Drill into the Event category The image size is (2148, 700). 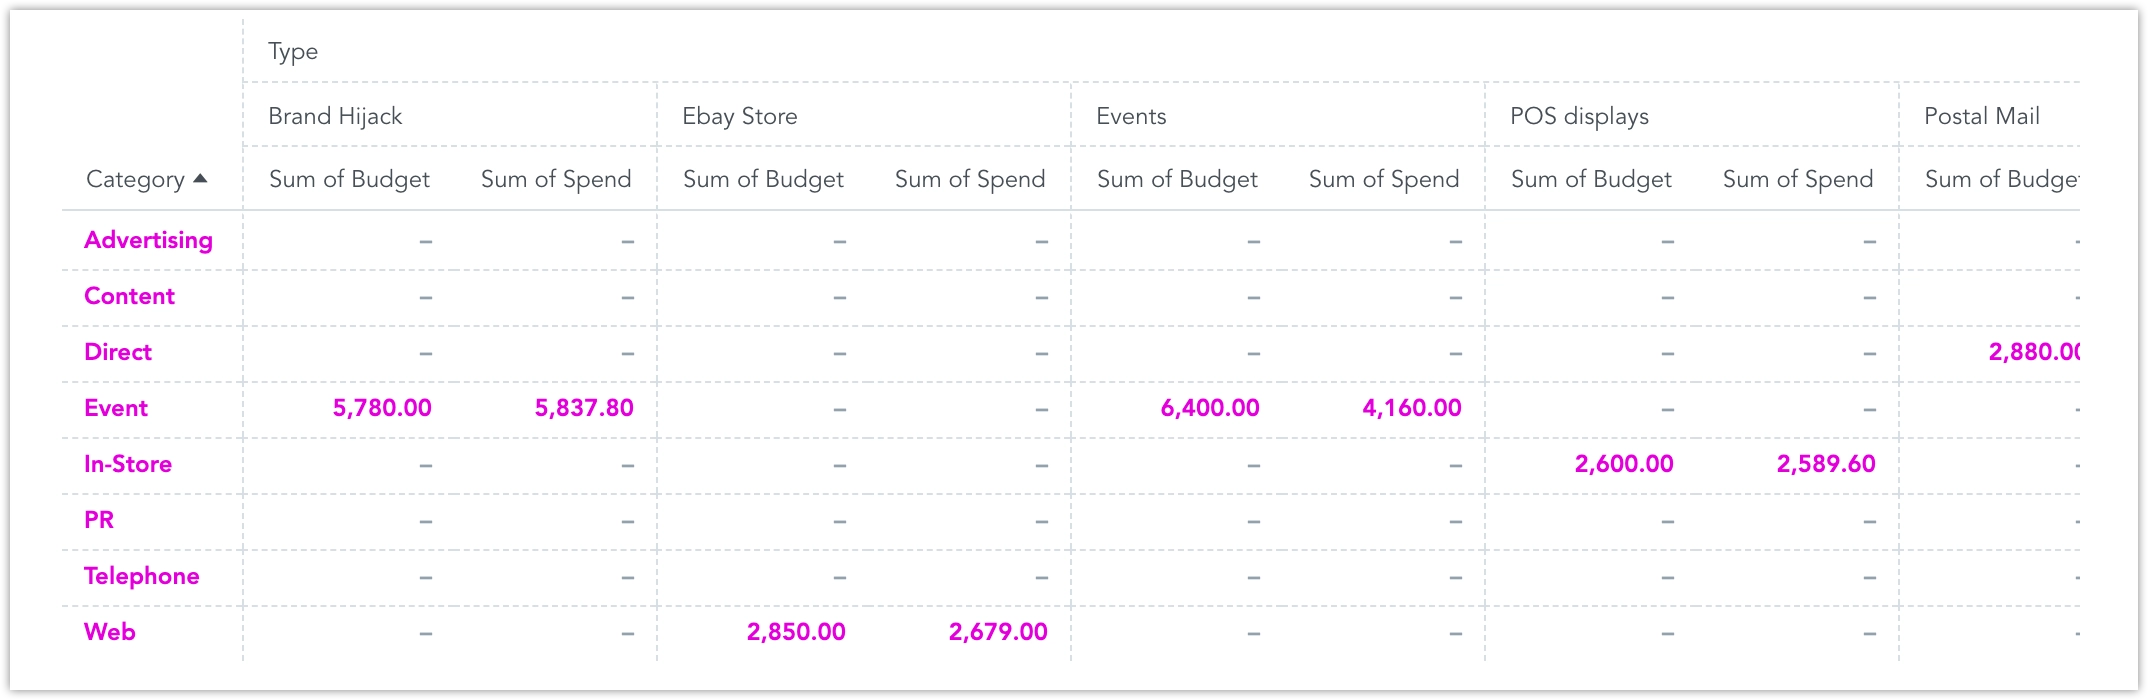[116, 408]
